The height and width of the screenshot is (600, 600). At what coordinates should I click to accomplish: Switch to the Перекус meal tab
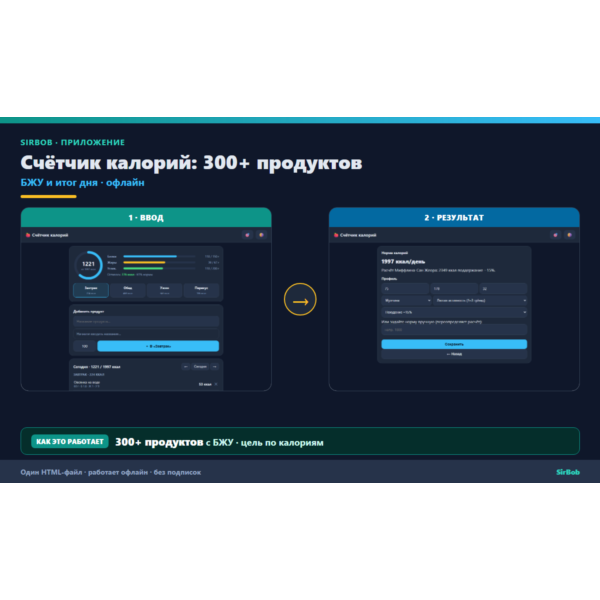tap(201, 290)
